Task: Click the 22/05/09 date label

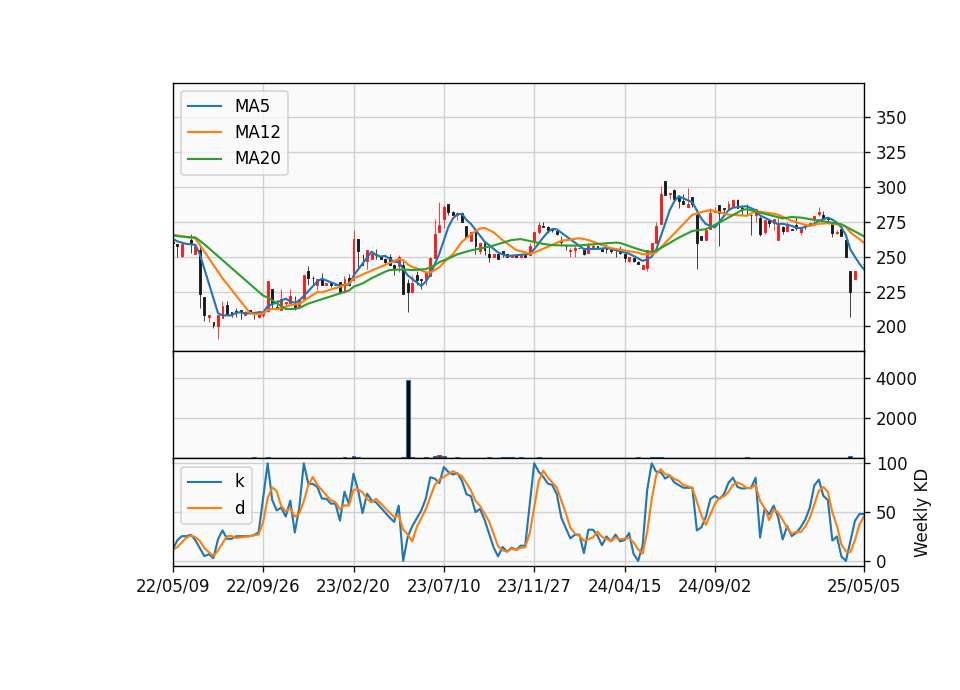Action: tap(173, 586)
